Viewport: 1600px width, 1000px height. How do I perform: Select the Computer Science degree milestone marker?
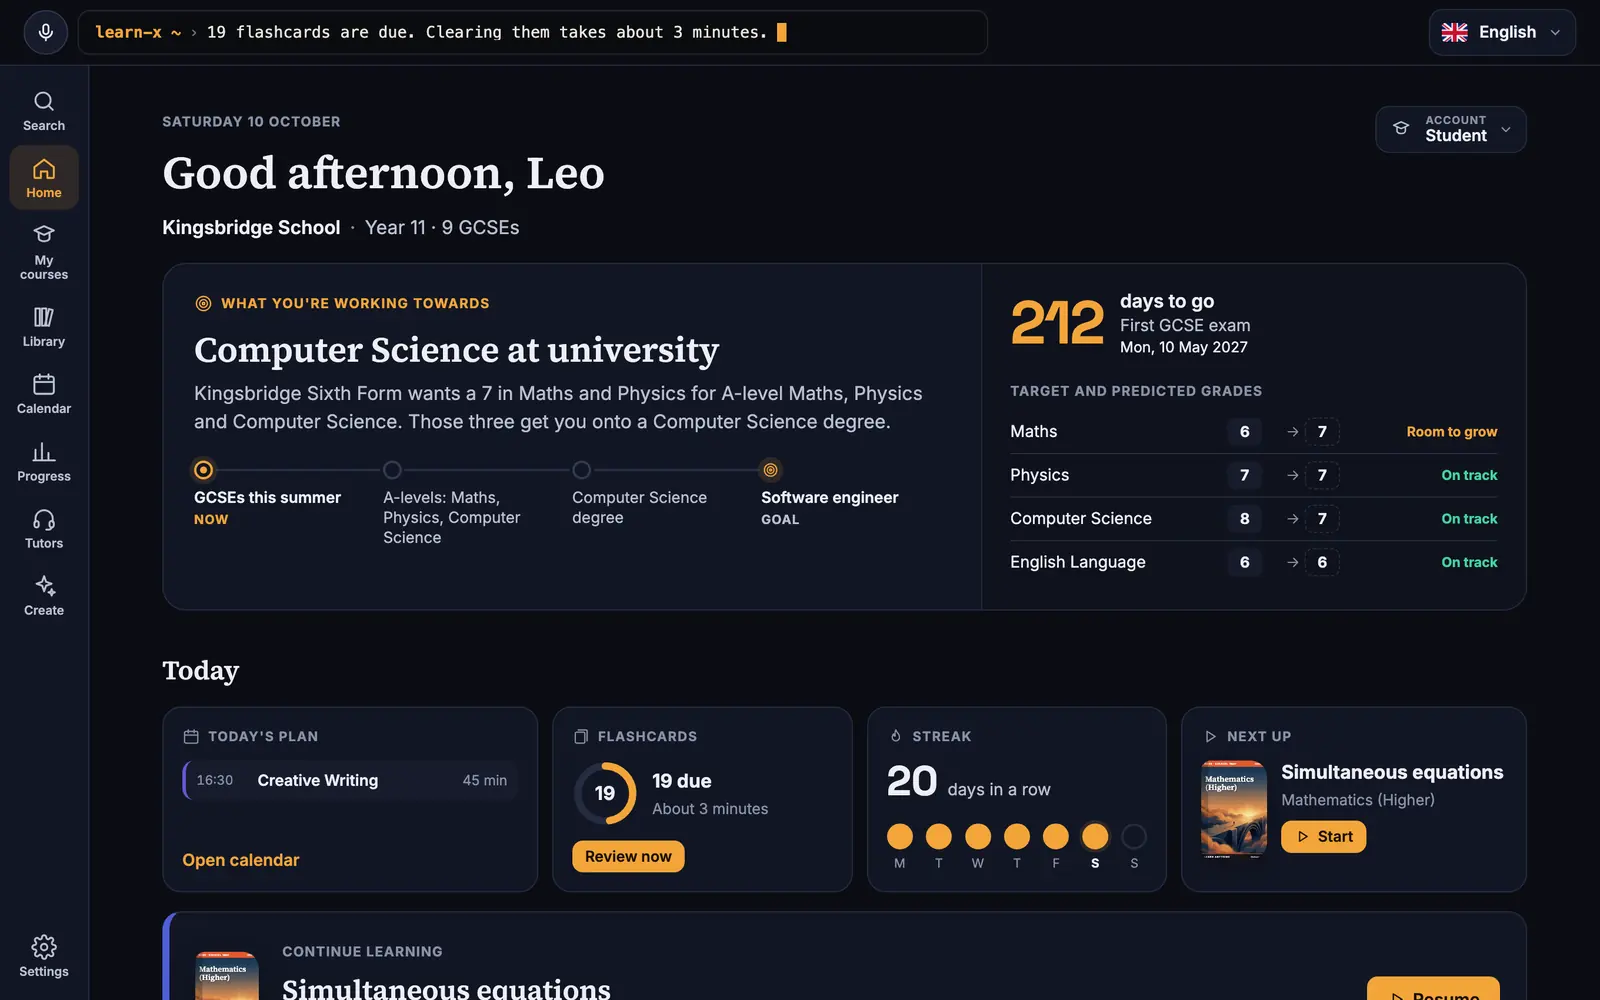tap(581, 470)
